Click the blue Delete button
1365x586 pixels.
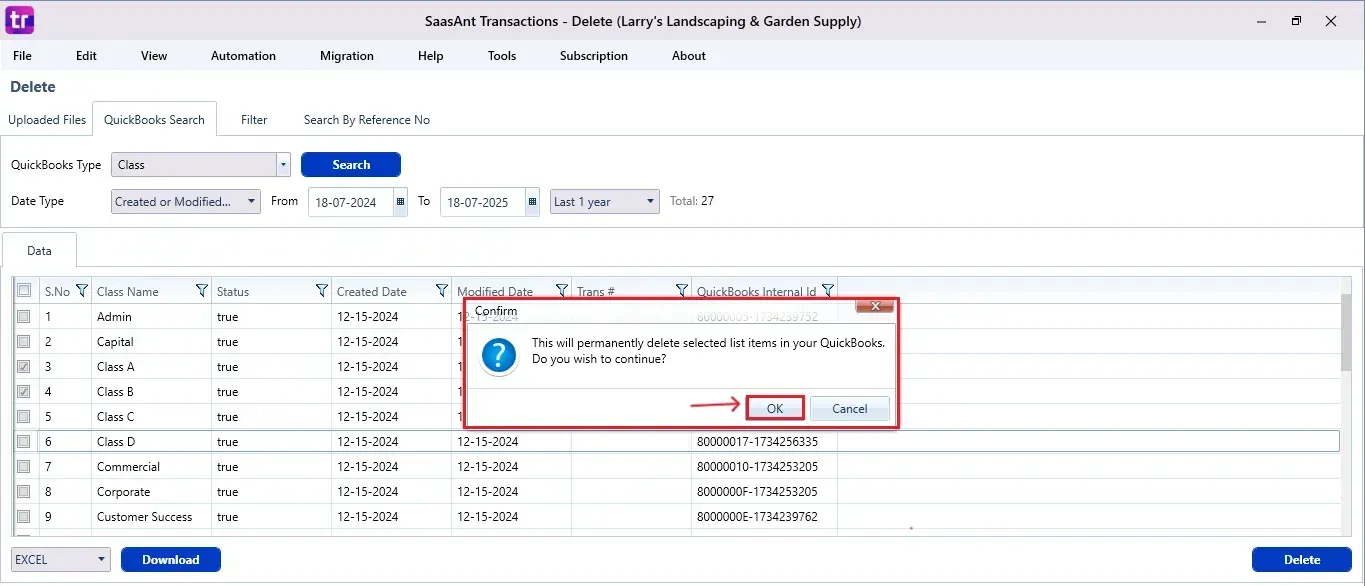[x=1302, y=560]
